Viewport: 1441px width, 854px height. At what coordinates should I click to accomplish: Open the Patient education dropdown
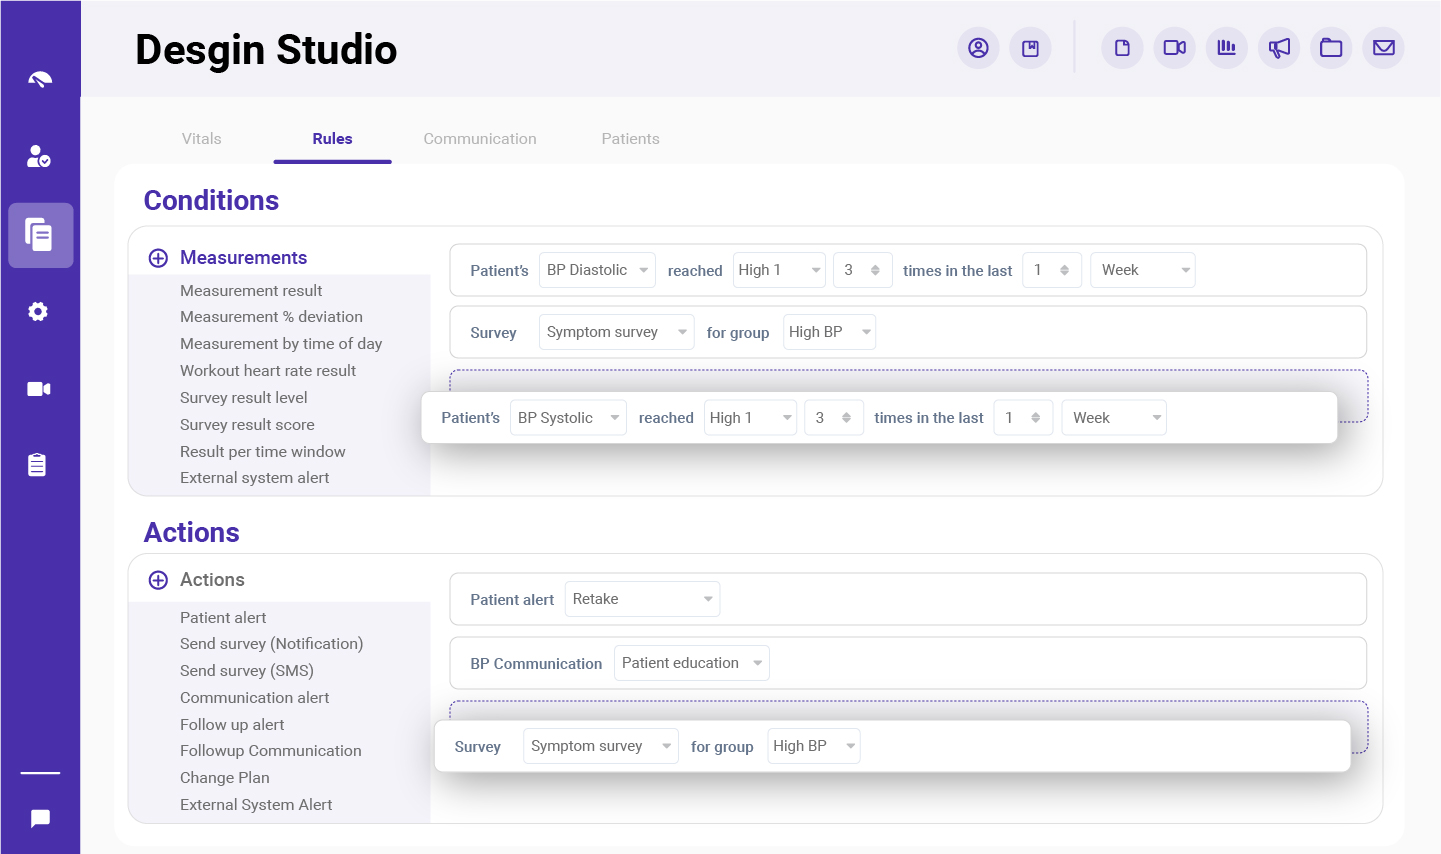(x=691, y=663)
